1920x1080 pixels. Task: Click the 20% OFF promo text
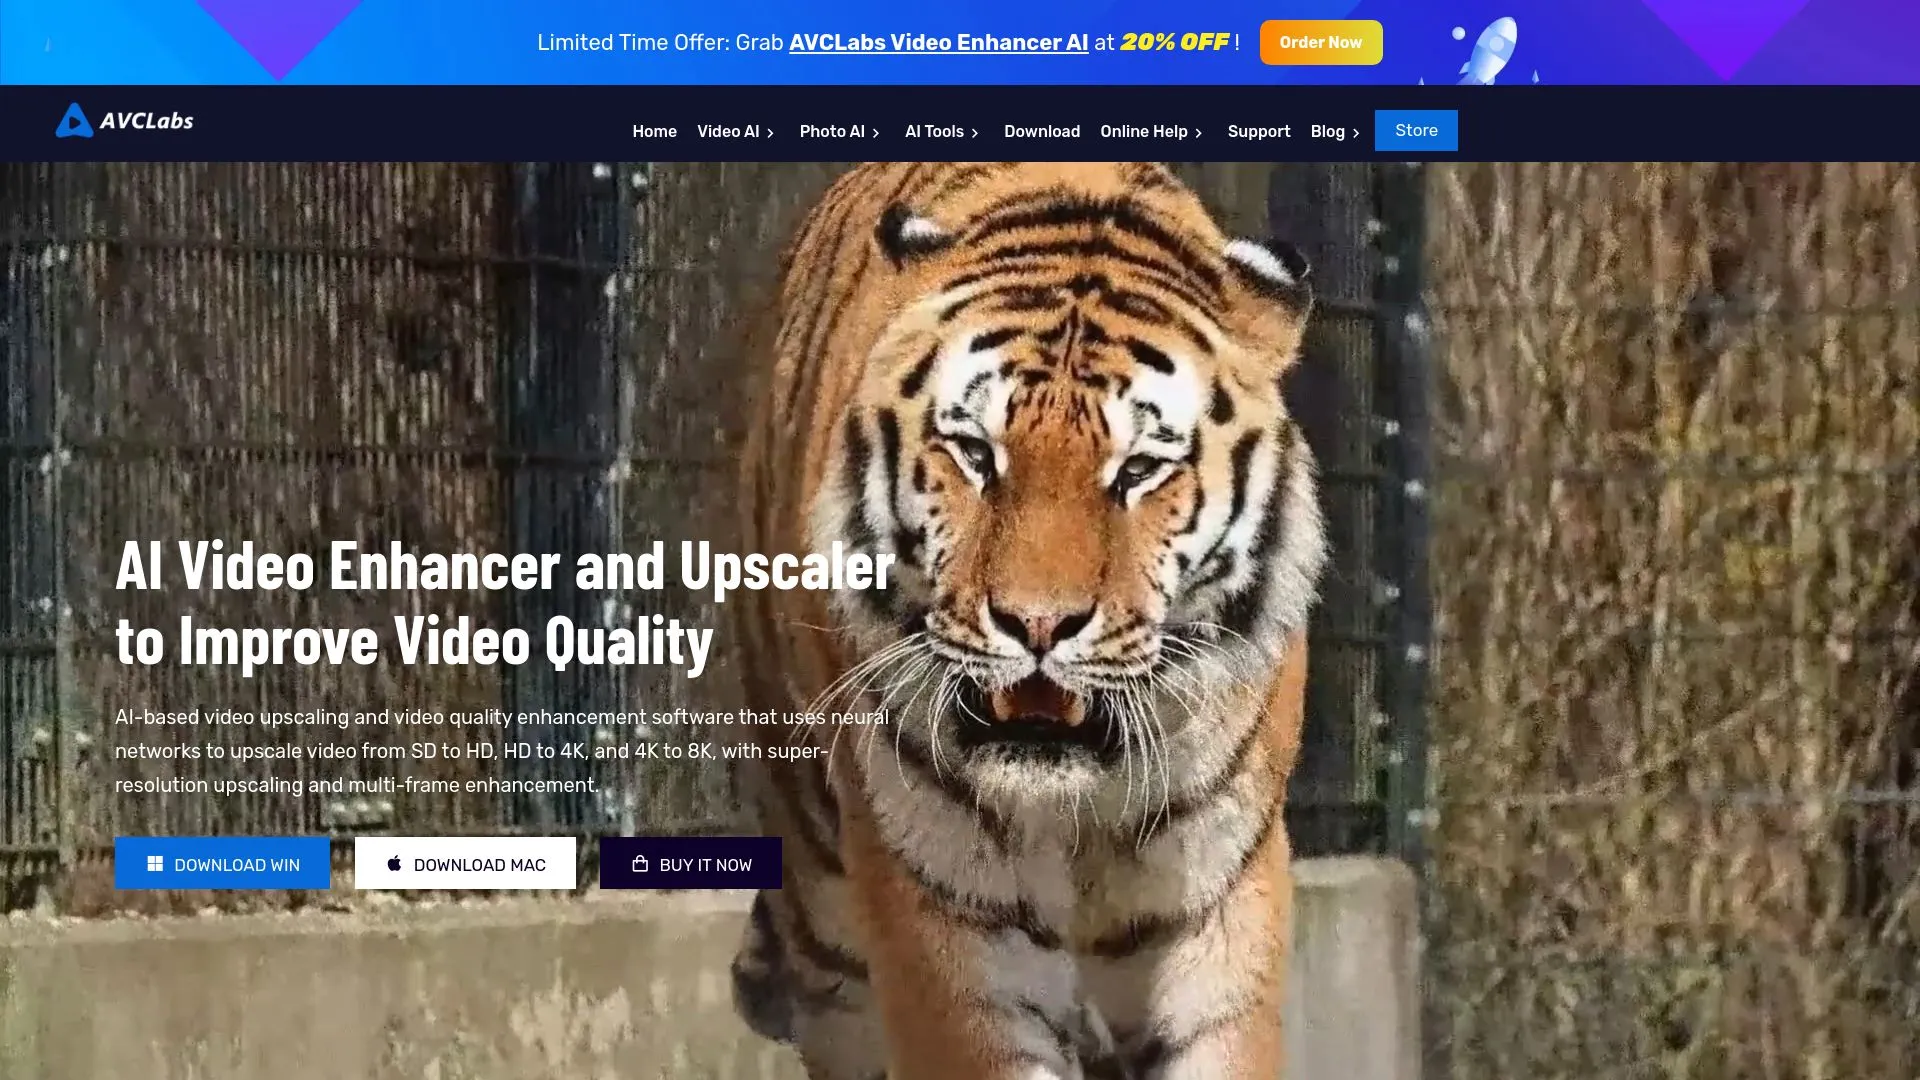tap(1174, 43)
